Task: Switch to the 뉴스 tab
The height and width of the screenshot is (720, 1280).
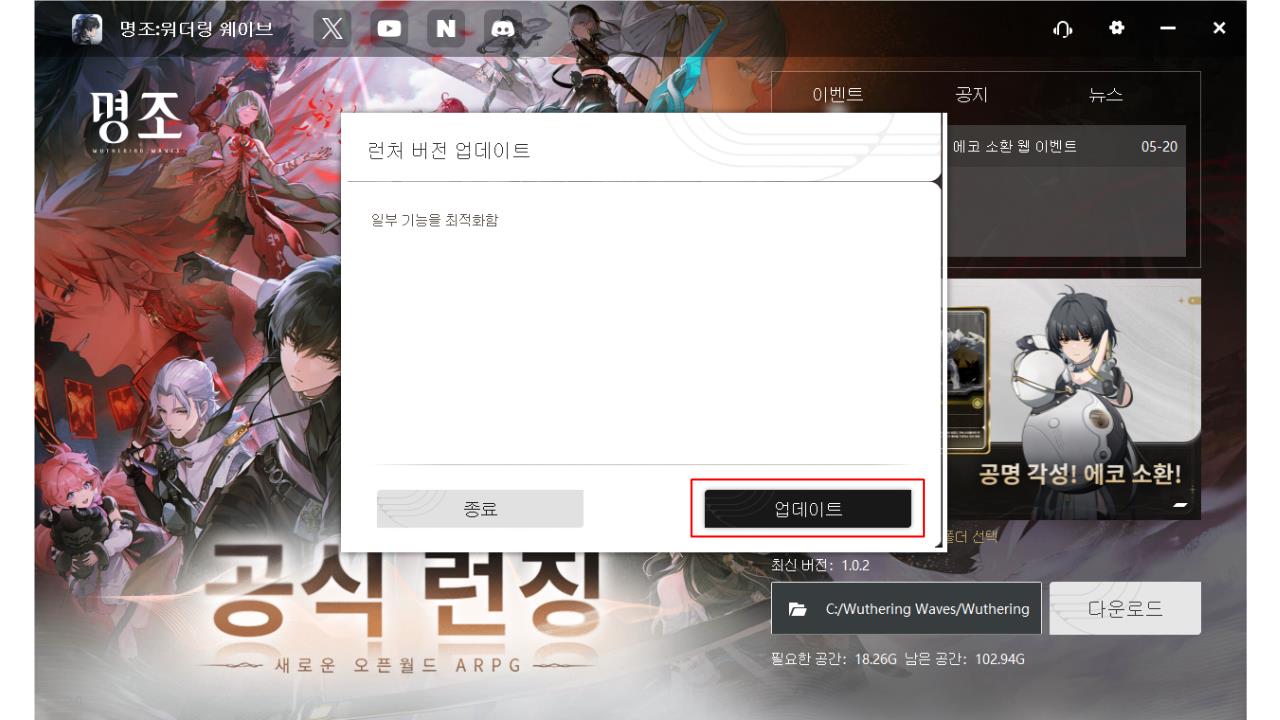Action: 1104,94
